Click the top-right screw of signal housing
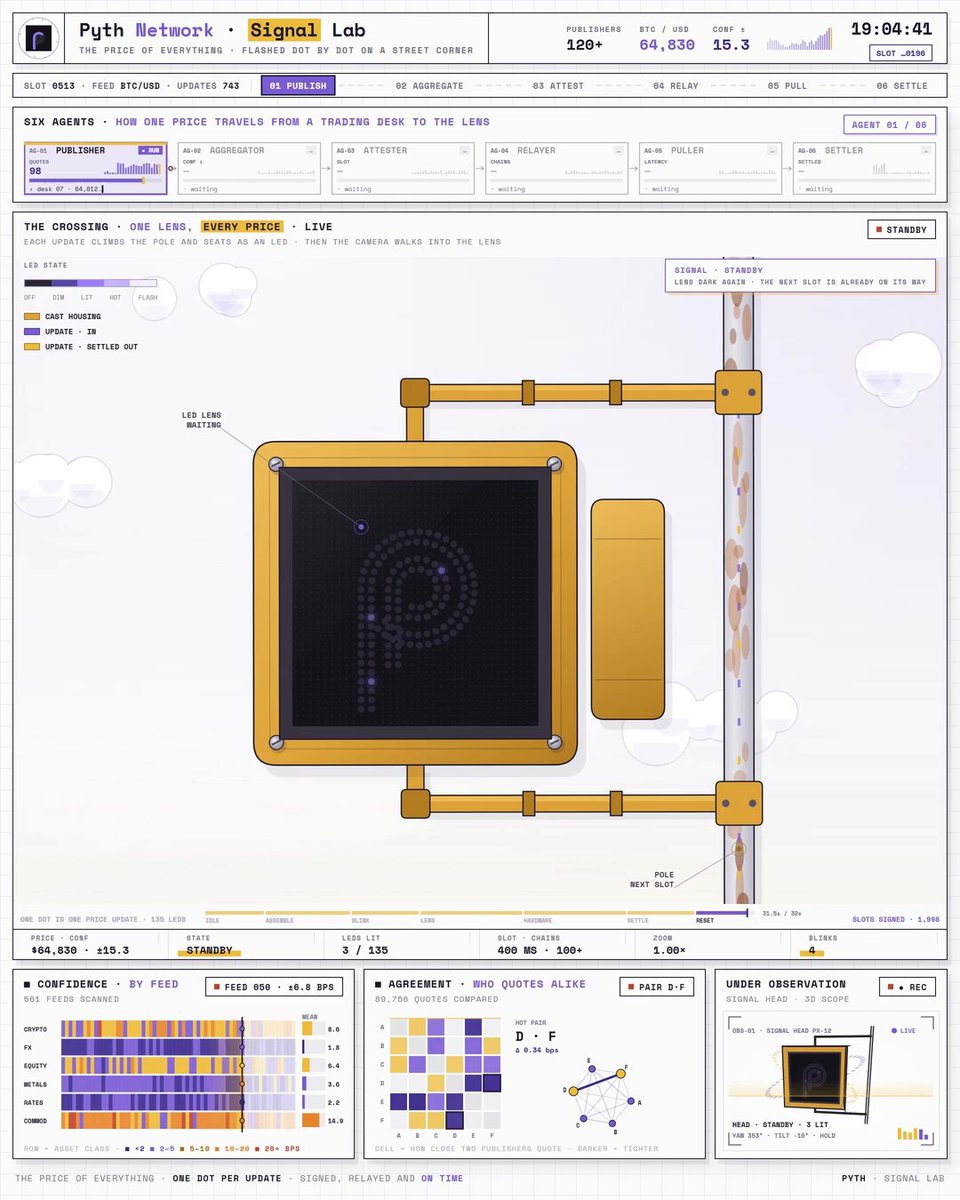The width and height of the screenshot is (960, 1200). [553, 464]
